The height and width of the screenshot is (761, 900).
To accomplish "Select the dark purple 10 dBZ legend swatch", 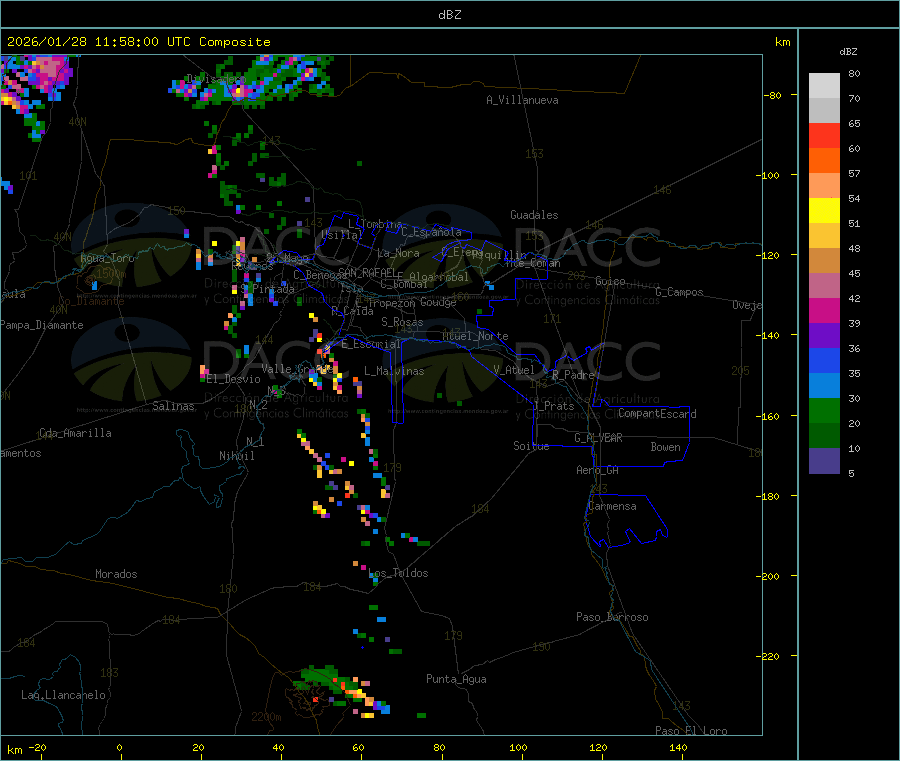I will 824,460.
